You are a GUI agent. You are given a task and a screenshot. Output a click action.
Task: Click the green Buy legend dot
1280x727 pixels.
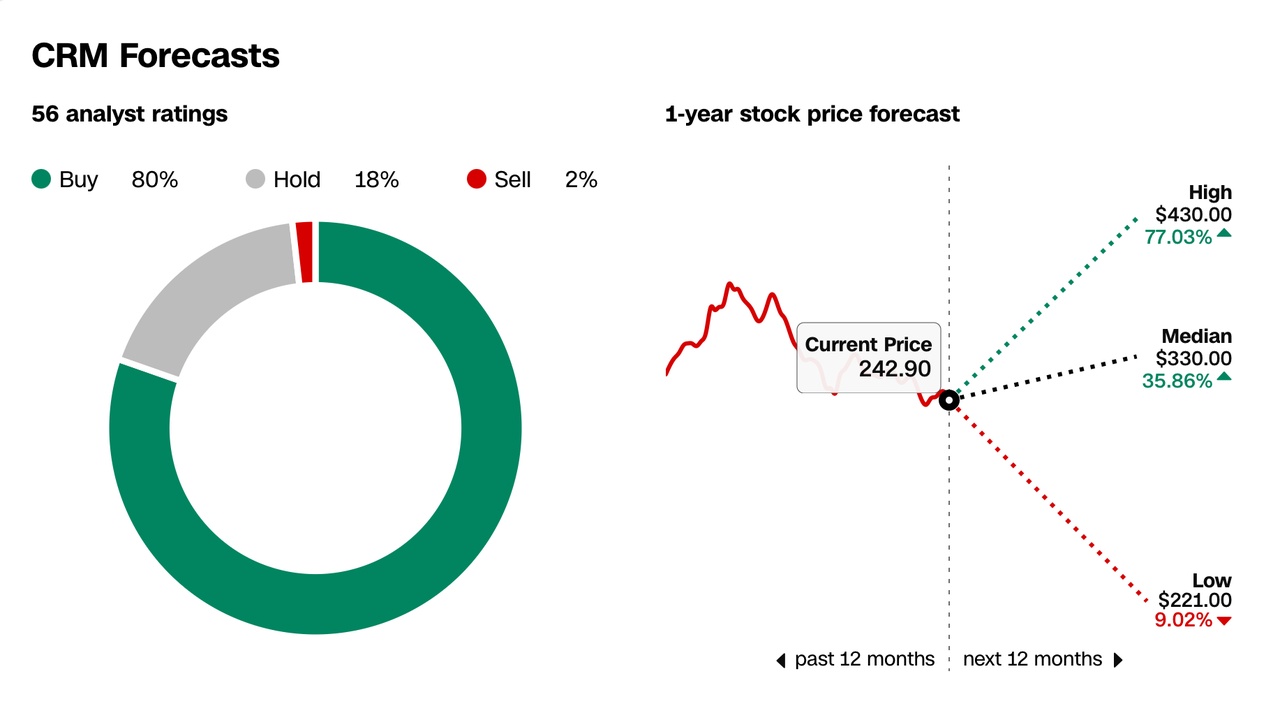point(41,180)
